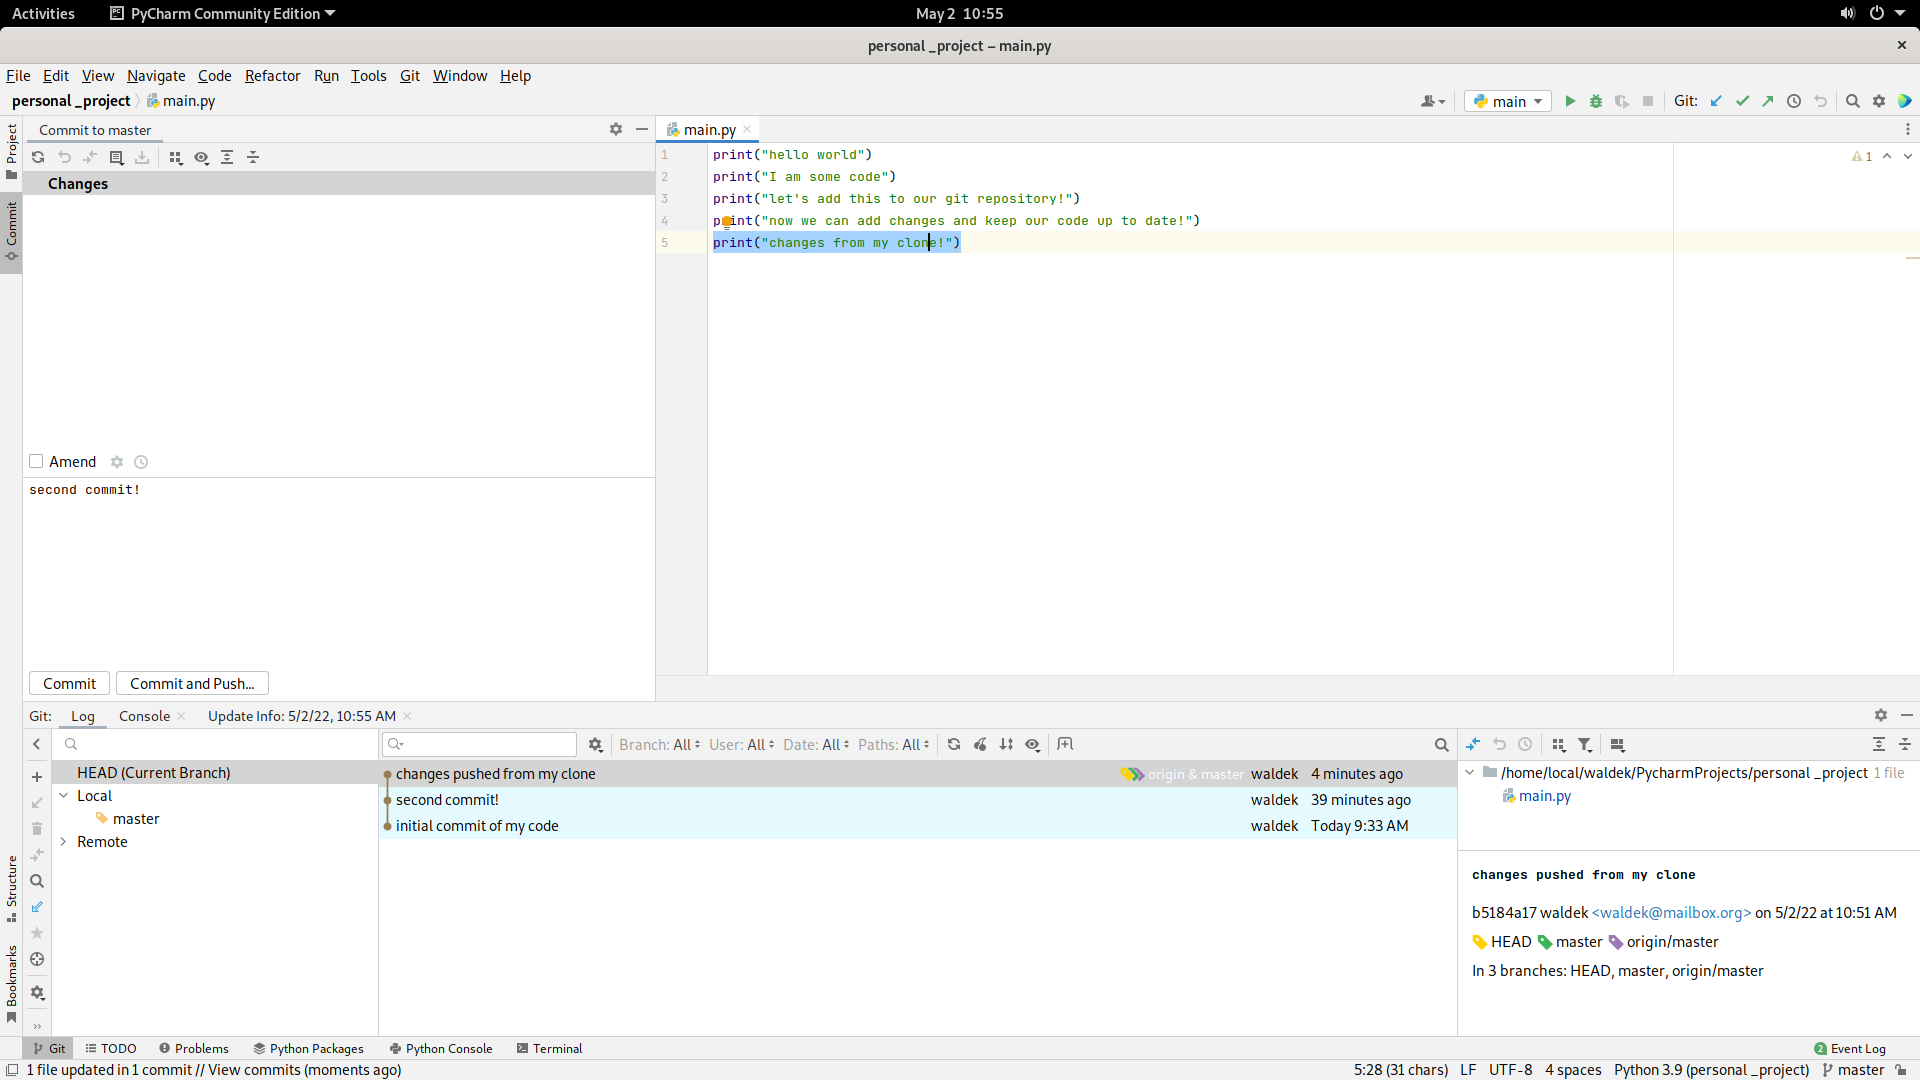Click Python 3.9 interpreter in status bar
The image size is (1920, 1080).
click(1711, 1070)
